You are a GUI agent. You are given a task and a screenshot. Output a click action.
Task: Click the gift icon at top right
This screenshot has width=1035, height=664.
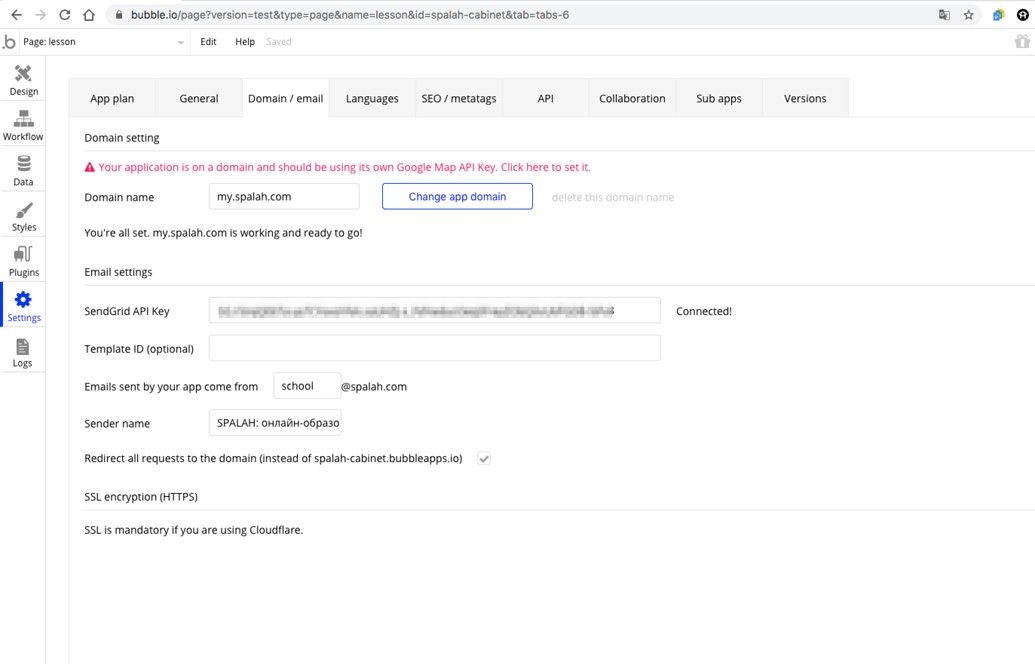pos(1021,42)
